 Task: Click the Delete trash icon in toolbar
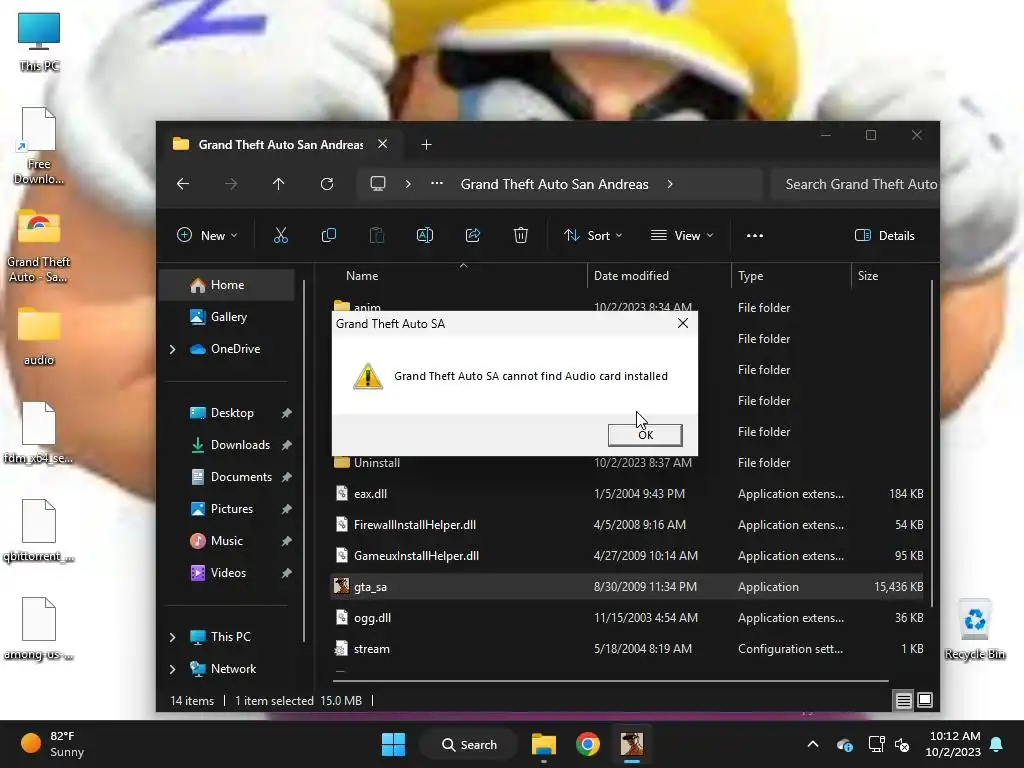[520, 235]
